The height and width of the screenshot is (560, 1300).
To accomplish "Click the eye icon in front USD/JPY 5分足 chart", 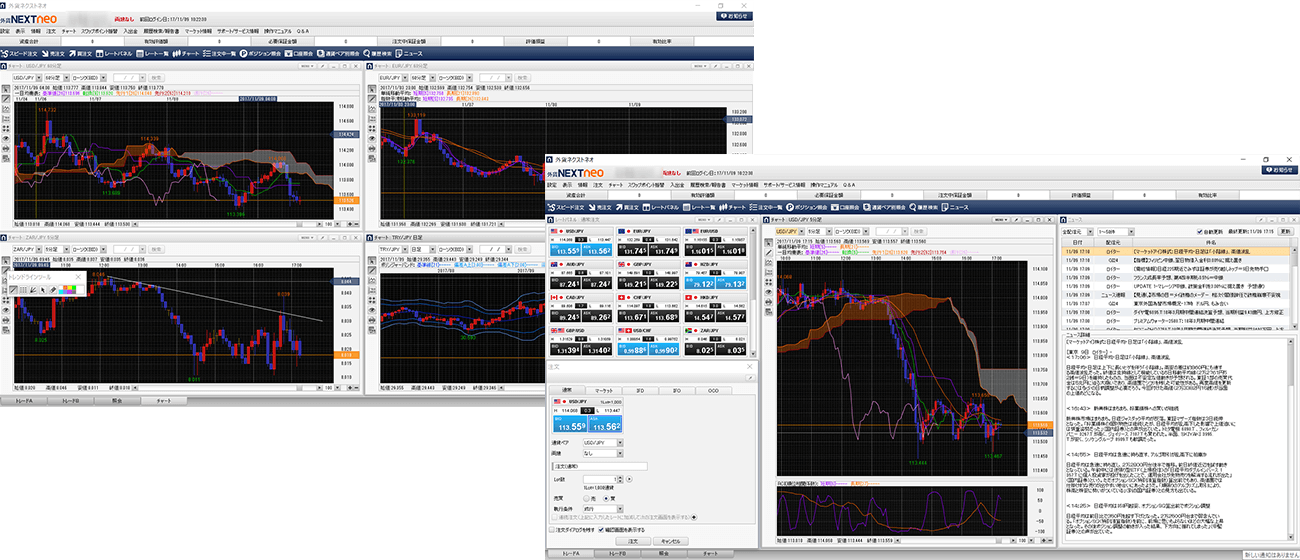I will click(769, 292).
